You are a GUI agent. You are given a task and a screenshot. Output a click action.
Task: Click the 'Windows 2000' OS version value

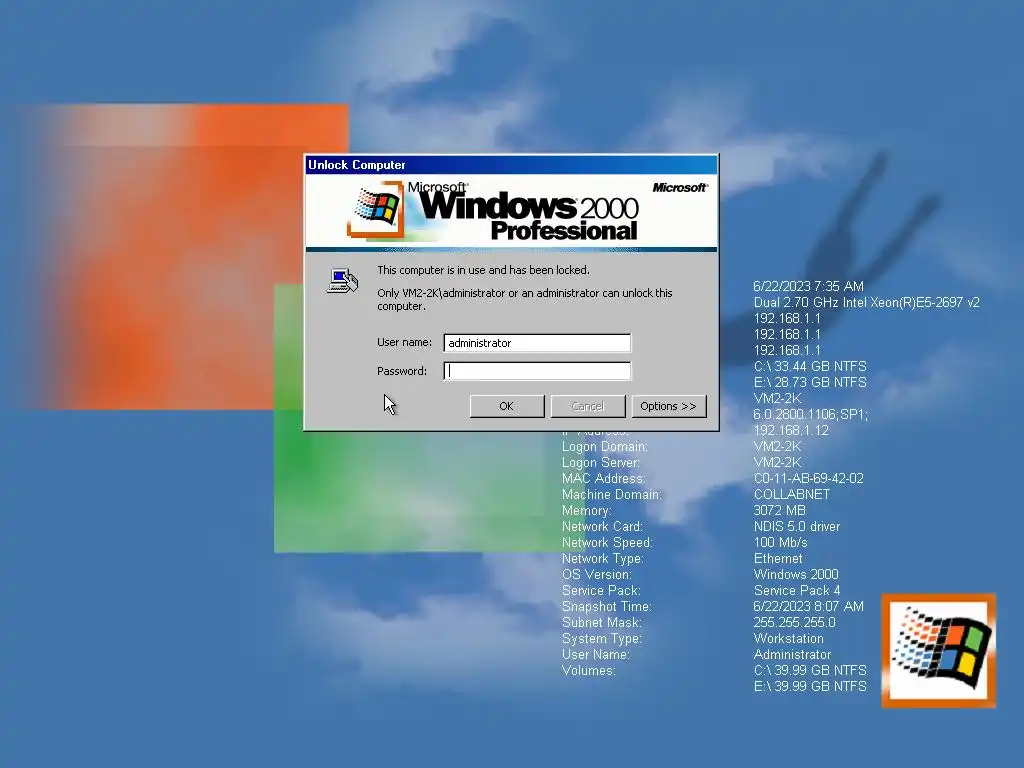point(796,575)
